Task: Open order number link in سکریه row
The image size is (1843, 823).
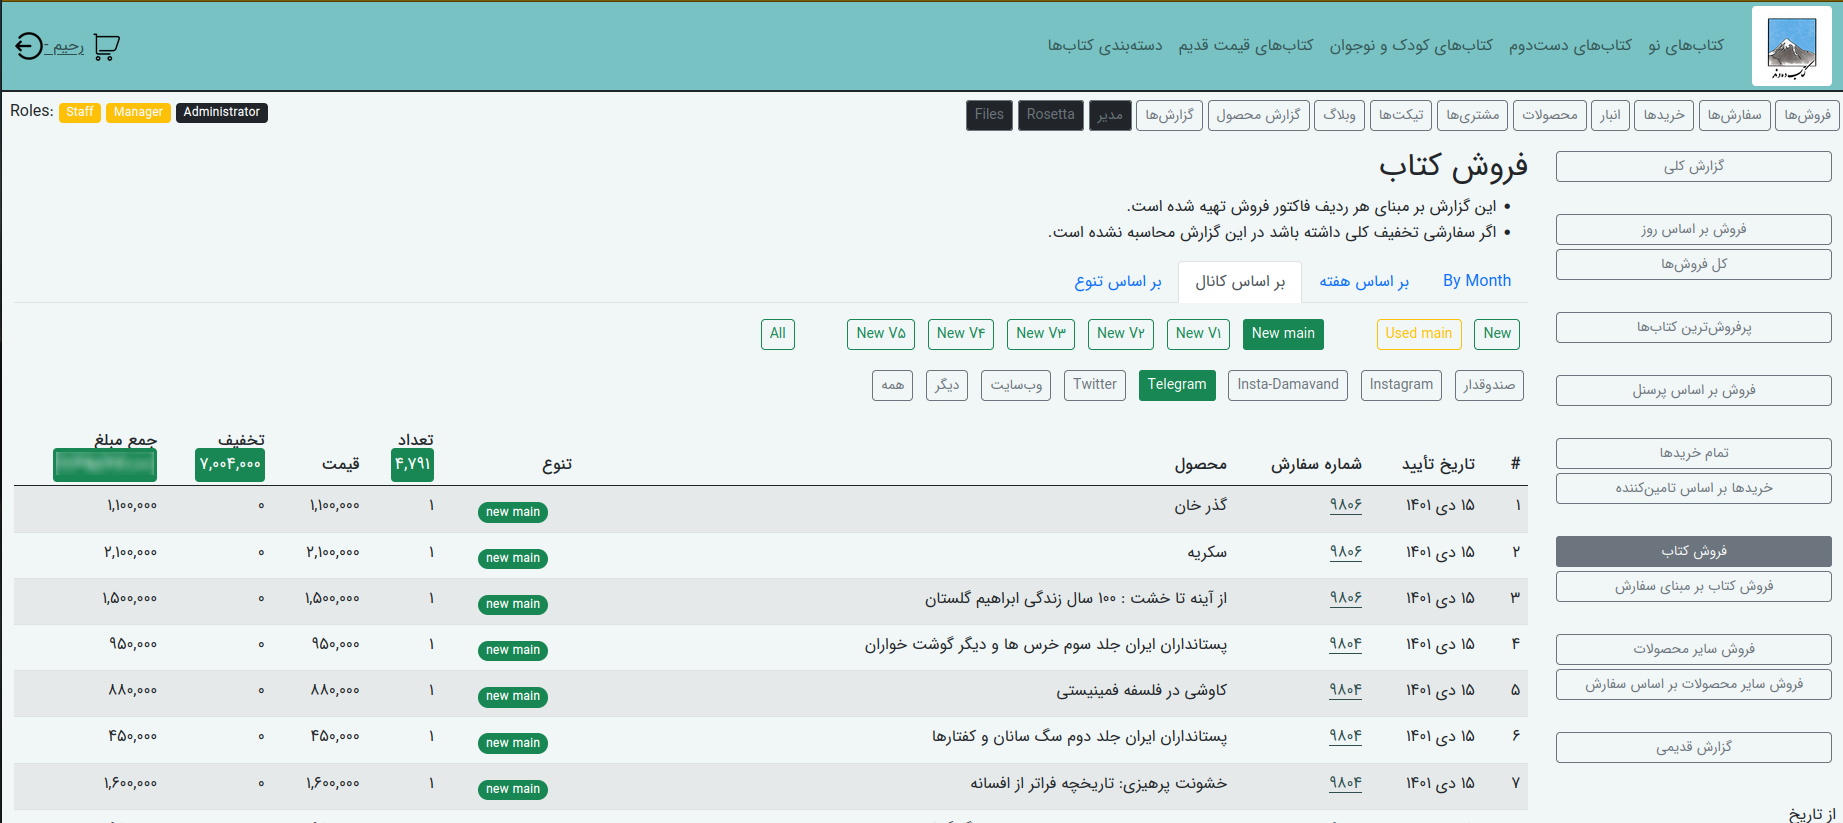Action: point(1345,552)
